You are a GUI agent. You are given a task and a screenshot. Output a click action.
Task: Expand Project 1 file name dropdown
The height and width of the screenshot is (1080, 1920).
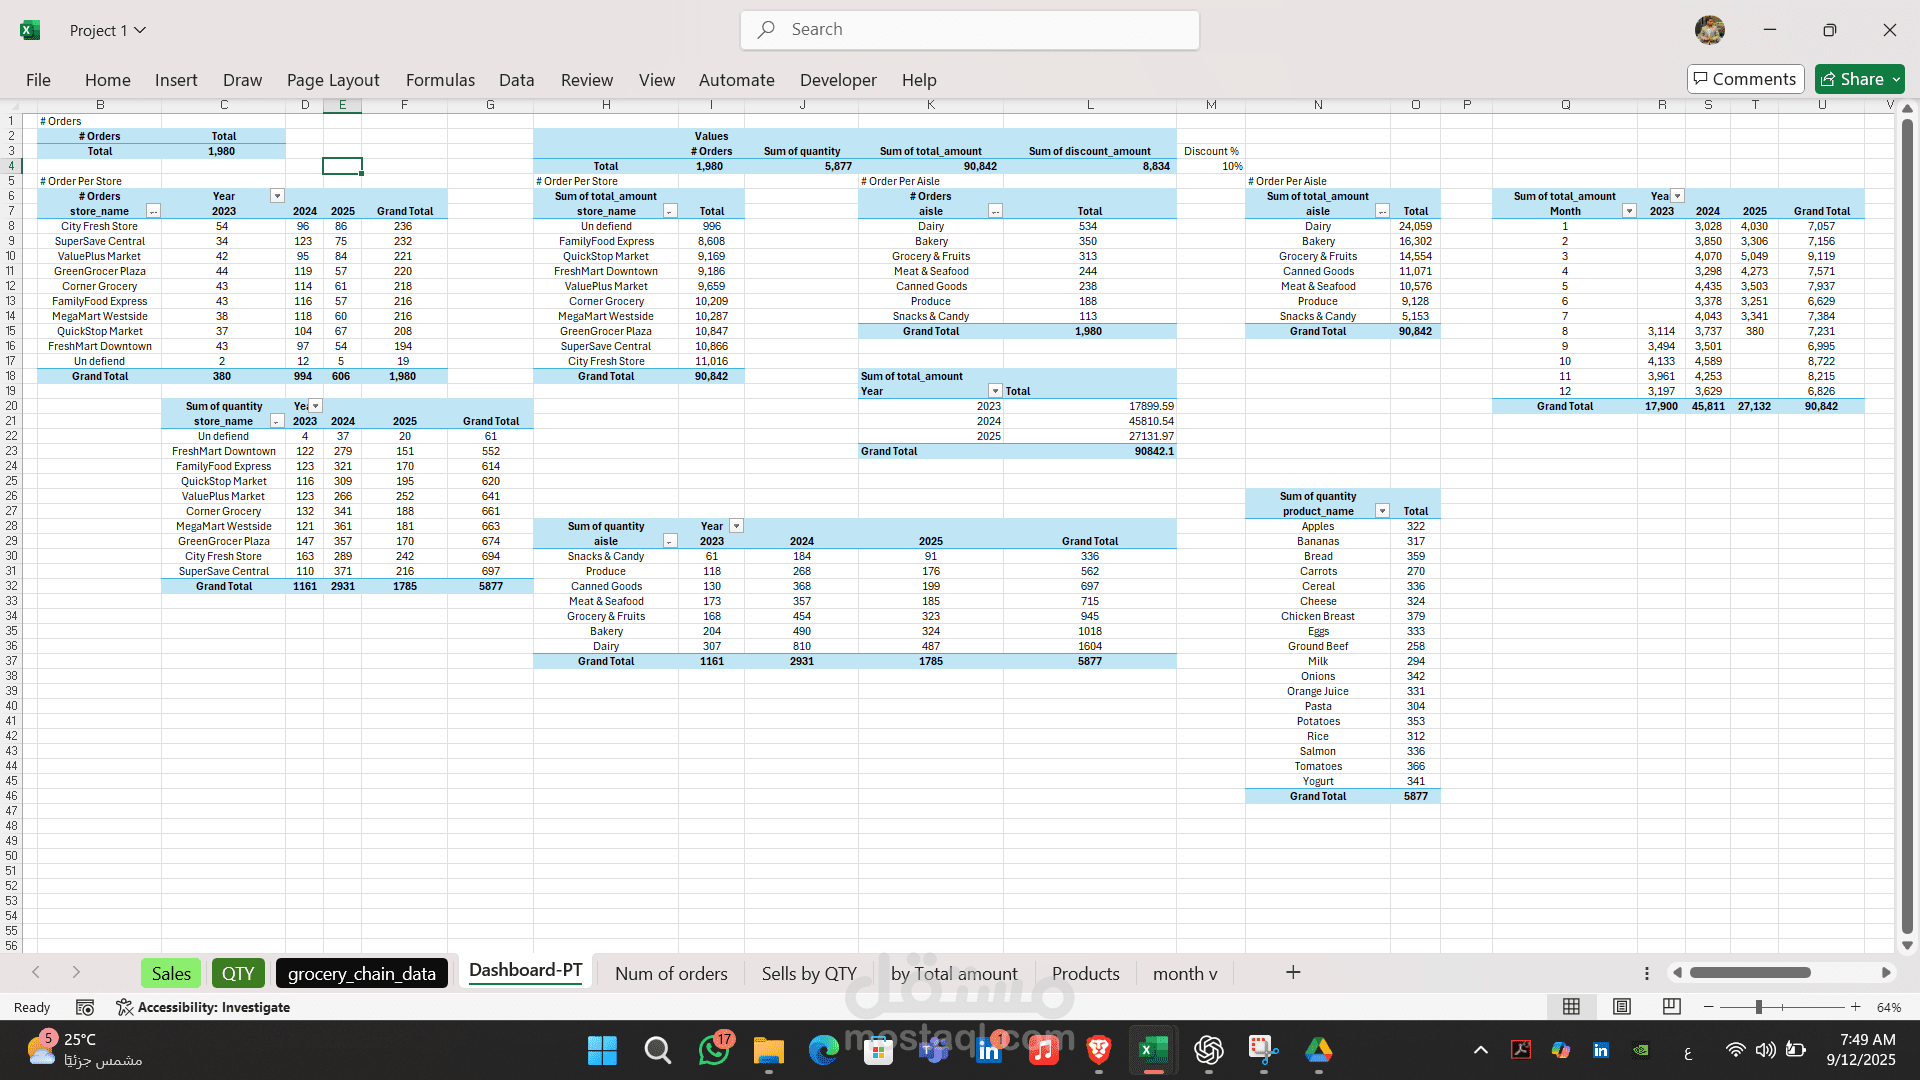(x=140, y=30)
